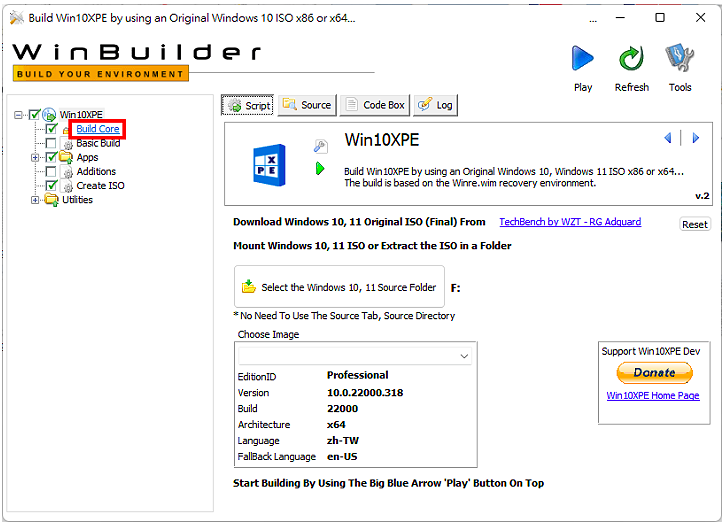Click the version value 10.0.22000.318
Image resolution: width=726 pixels, height=528 pixels.
(x=365, y=393)
